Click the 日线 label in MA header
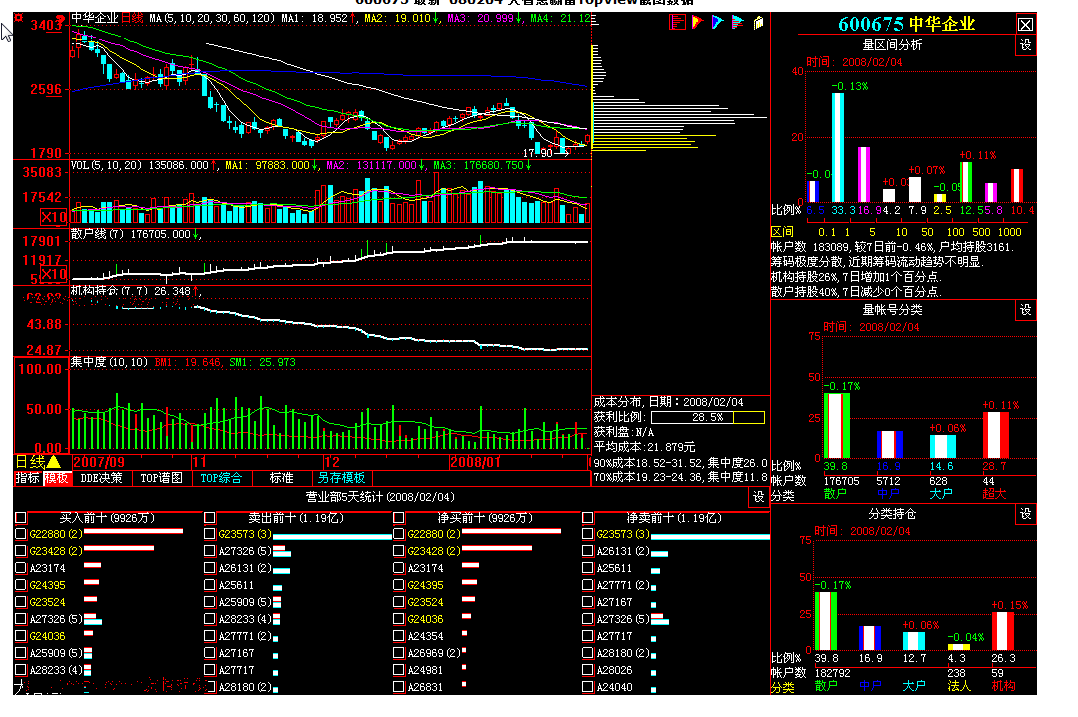The image size is (1078, 717). click(132, 18)
